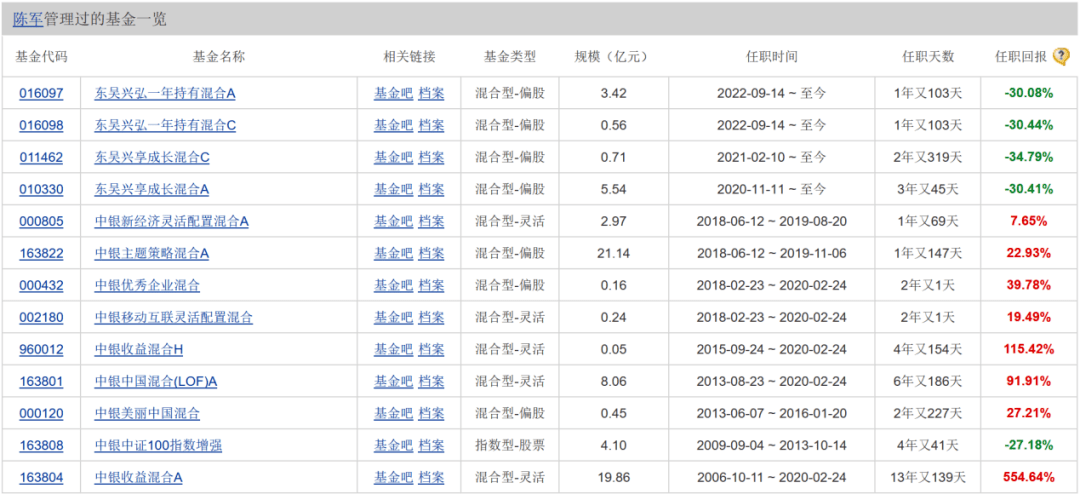Screen dimensions: 1080x494
Task: Open fund code 163808 link
Action: [41, 445]
